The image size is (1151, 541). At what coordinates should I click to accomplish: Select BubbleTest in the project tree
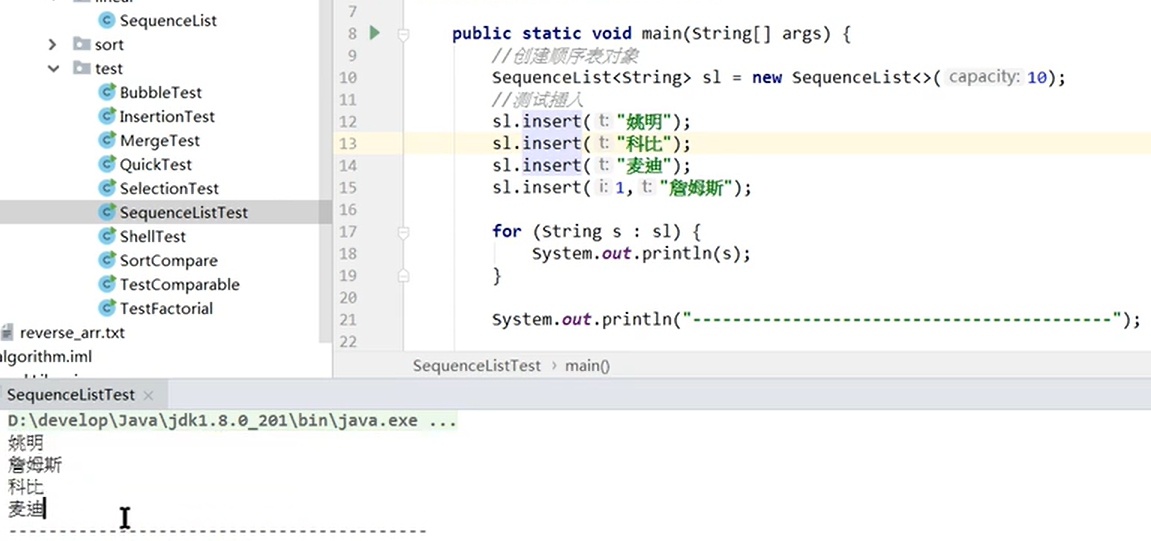pos(161,92)
